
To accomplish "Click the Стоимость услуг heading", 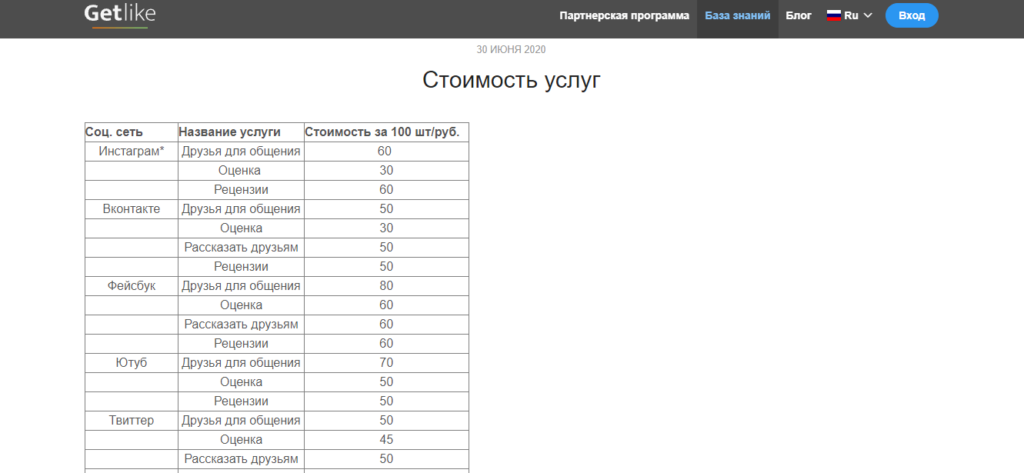I will (511, 80).
